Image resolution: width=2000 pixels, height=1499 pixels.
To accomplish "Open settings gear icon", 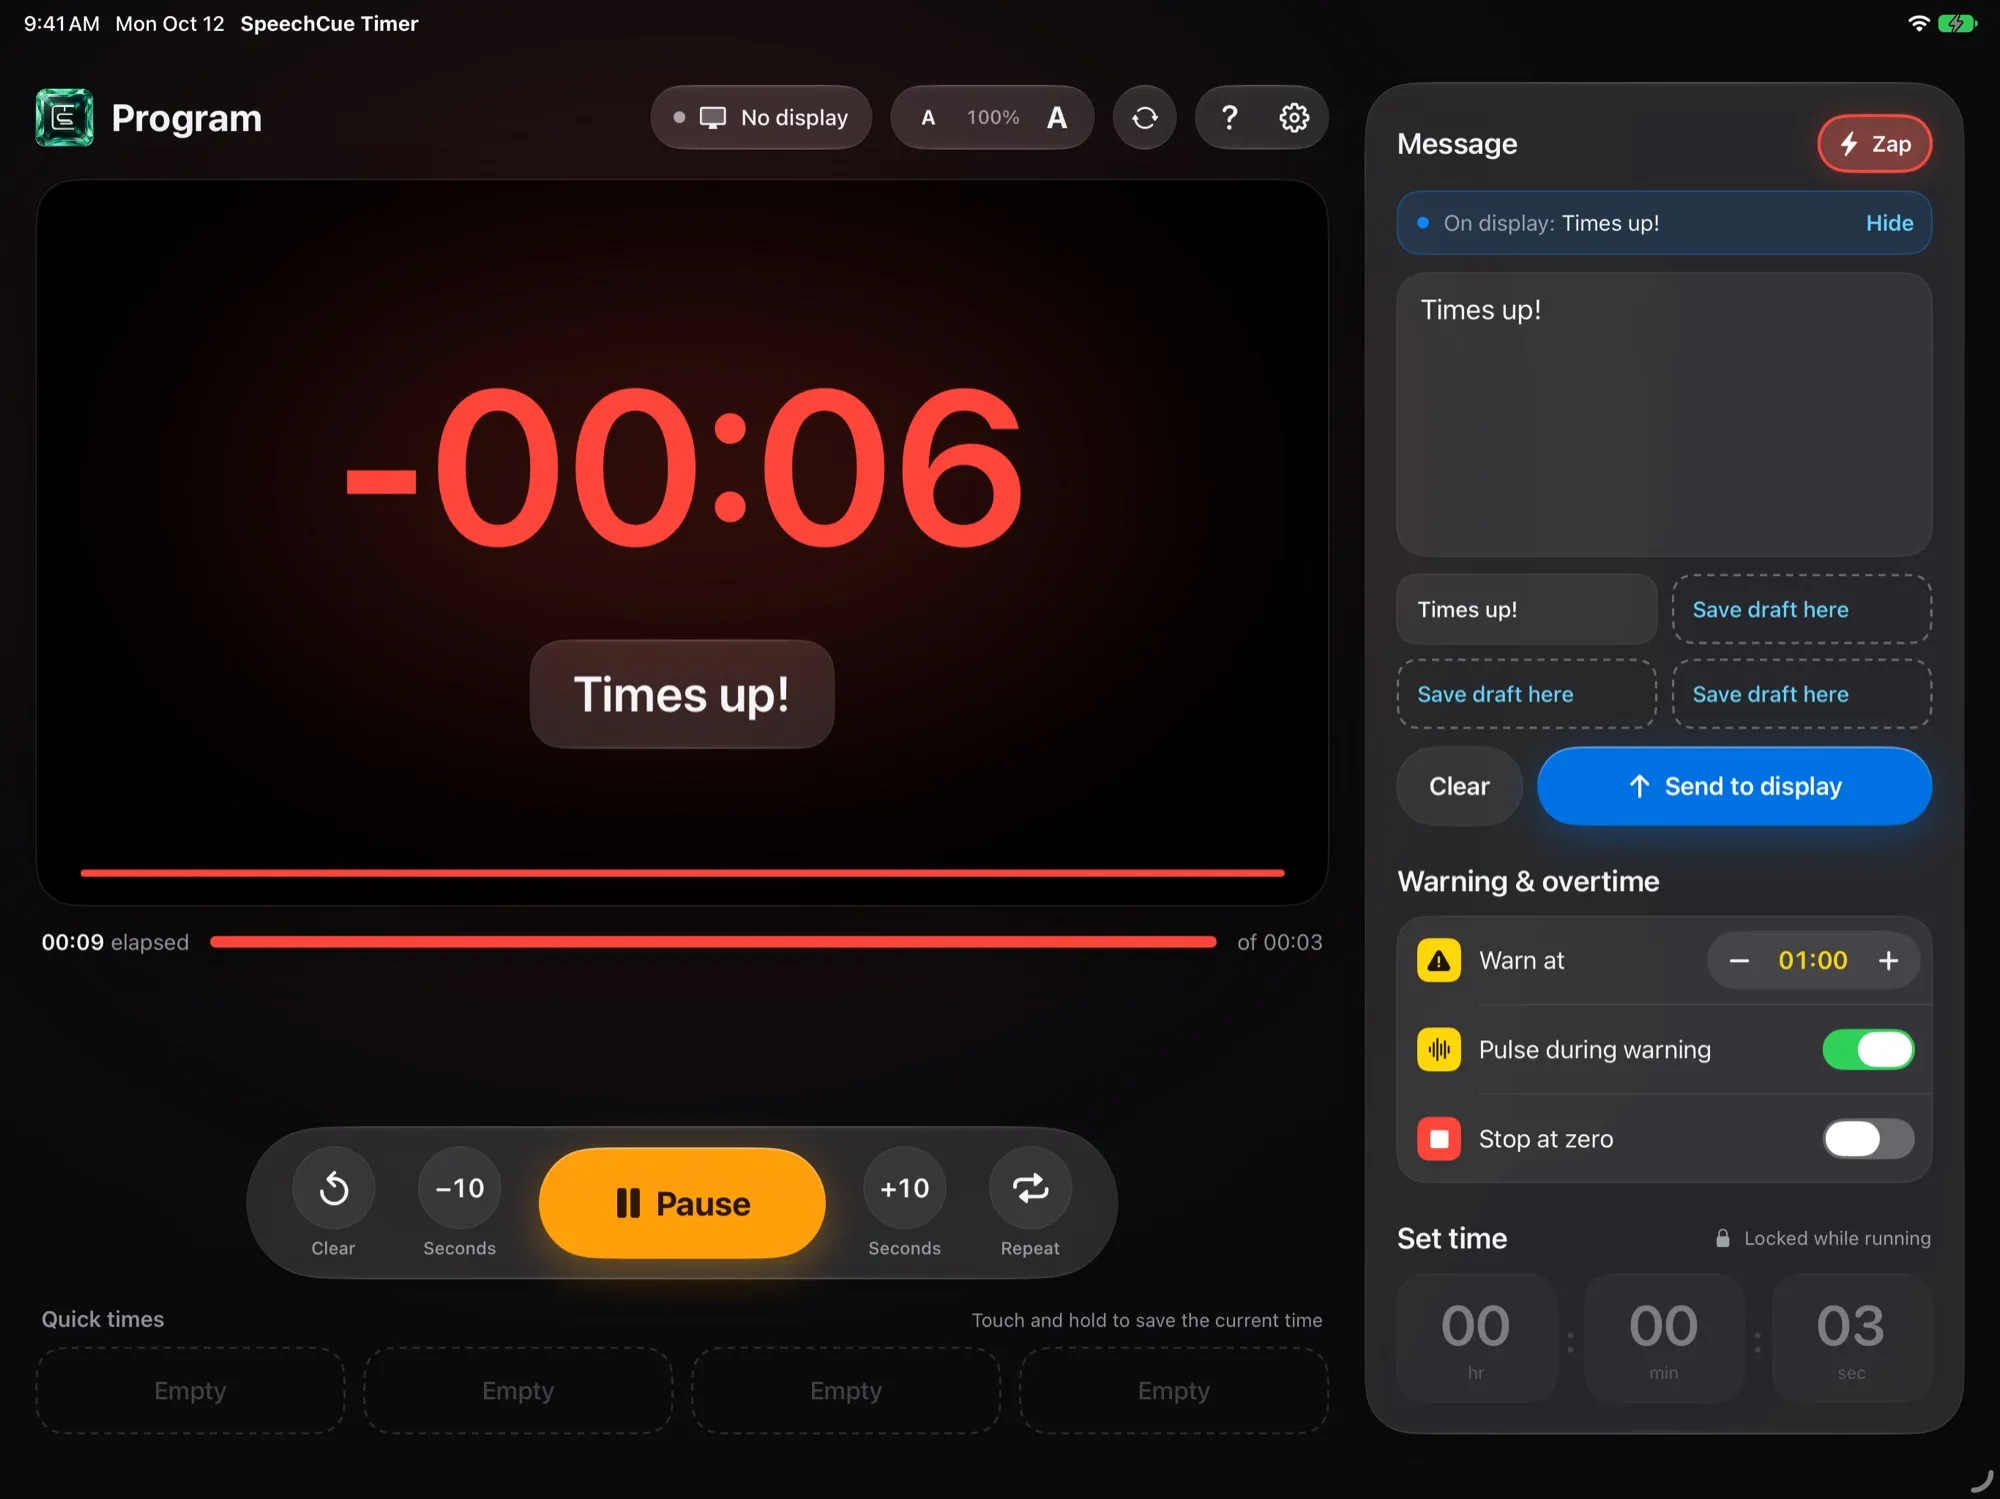I will click(1294, 118).
